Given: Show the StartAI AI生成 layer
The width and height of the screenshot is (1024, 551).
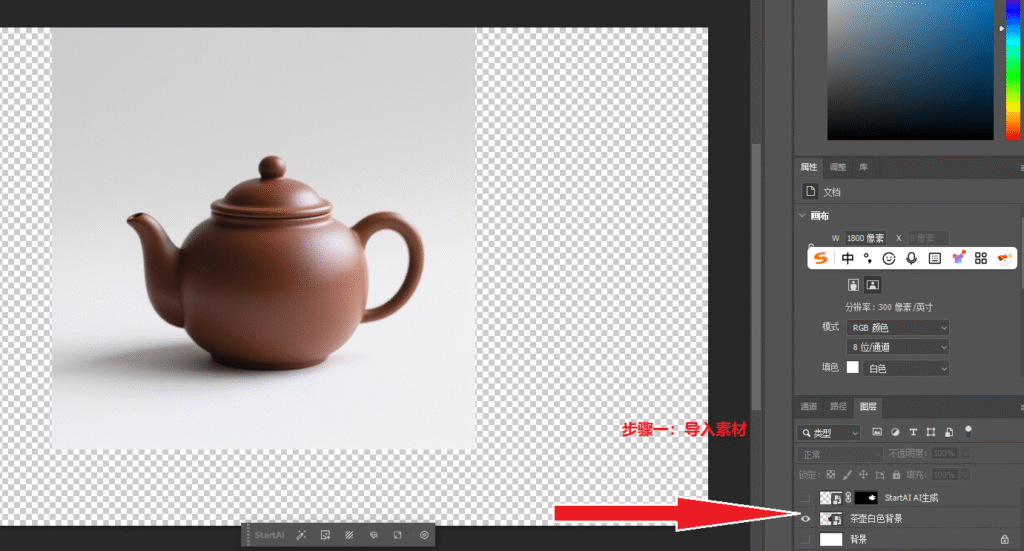Looking at the screenshot, I should click(x=806, y=497).
